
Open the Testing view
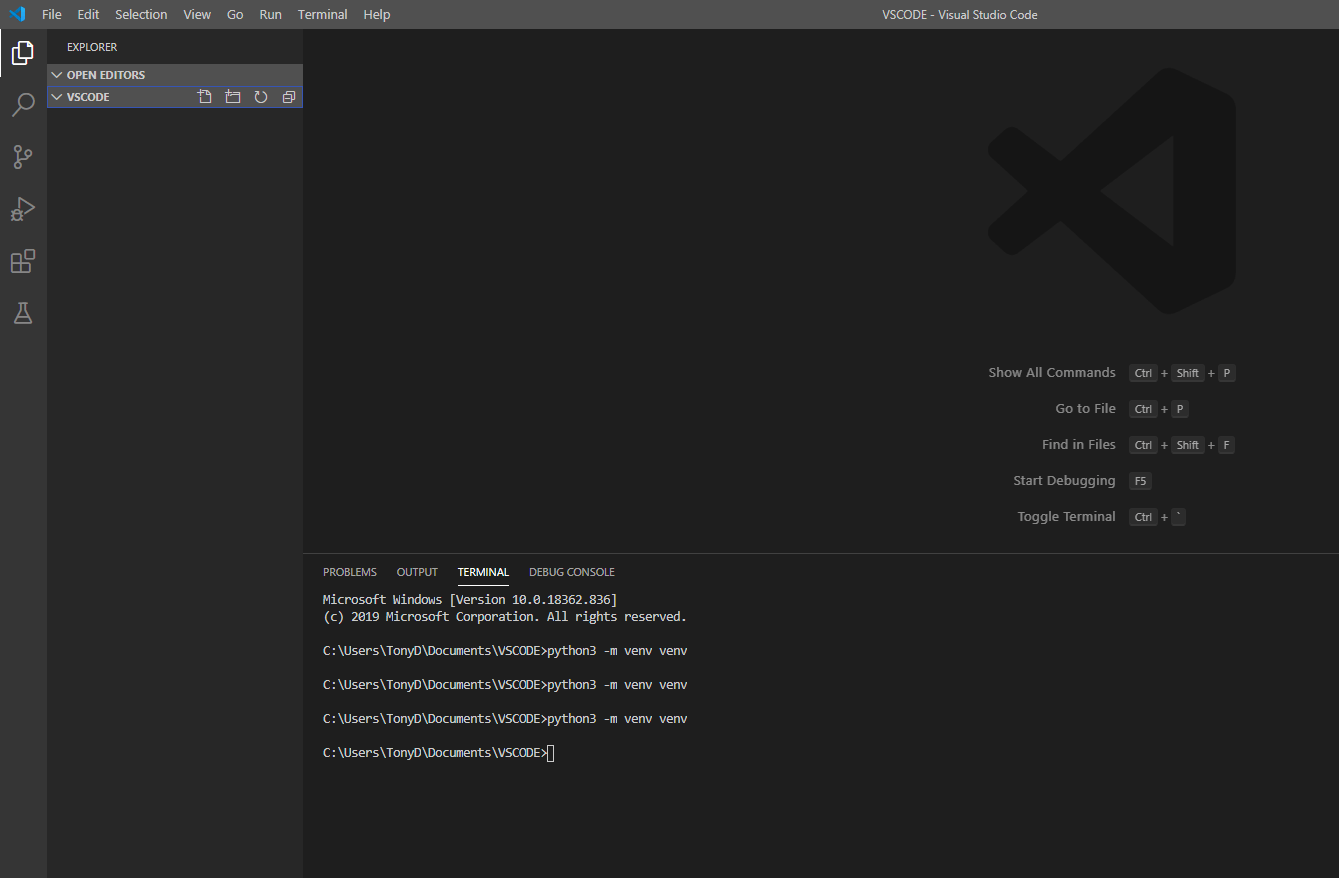point(23,313)
